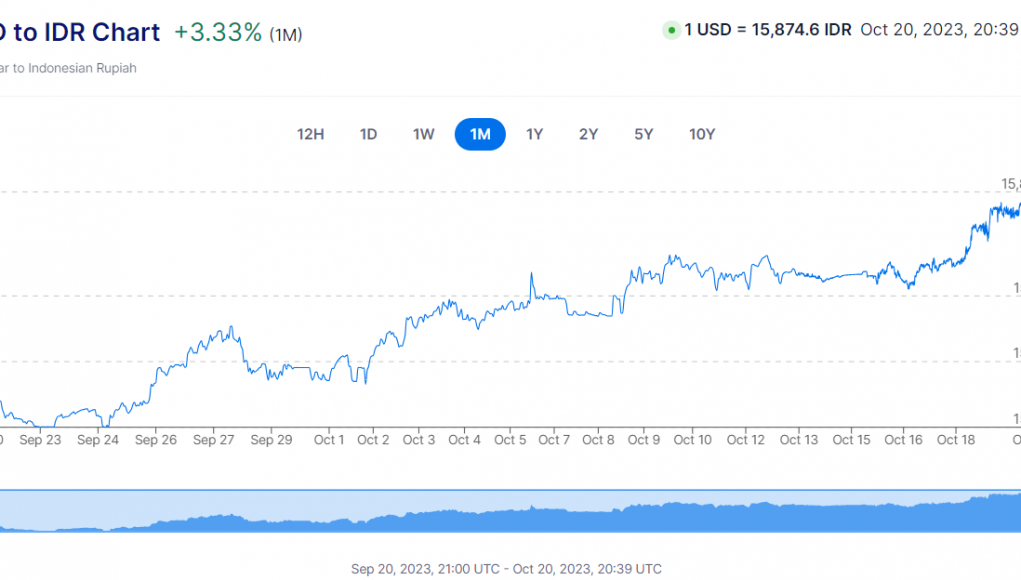Viewport: 1021px width, 580px height.
Task: Choose the 1W time range
Action: click(424, 134)
